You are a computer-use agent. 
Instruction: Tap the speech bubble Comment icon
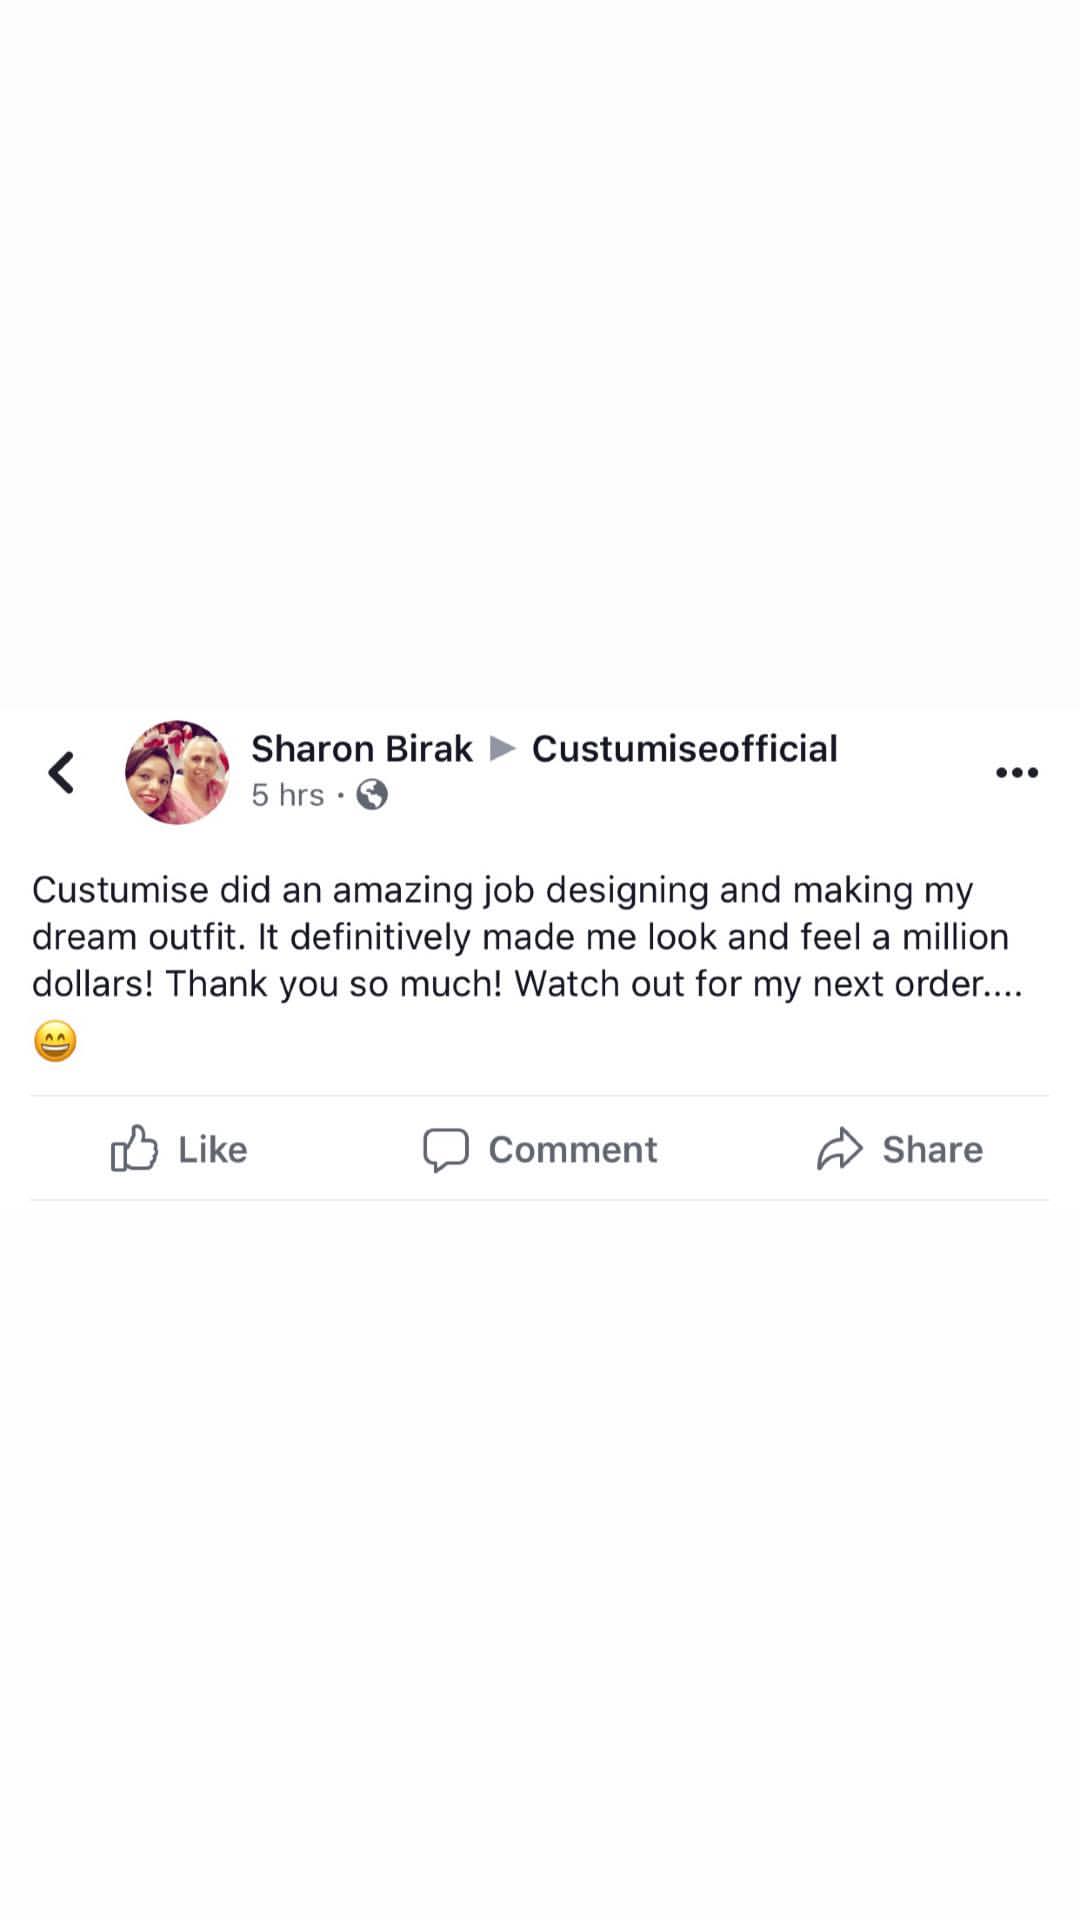445,1150
